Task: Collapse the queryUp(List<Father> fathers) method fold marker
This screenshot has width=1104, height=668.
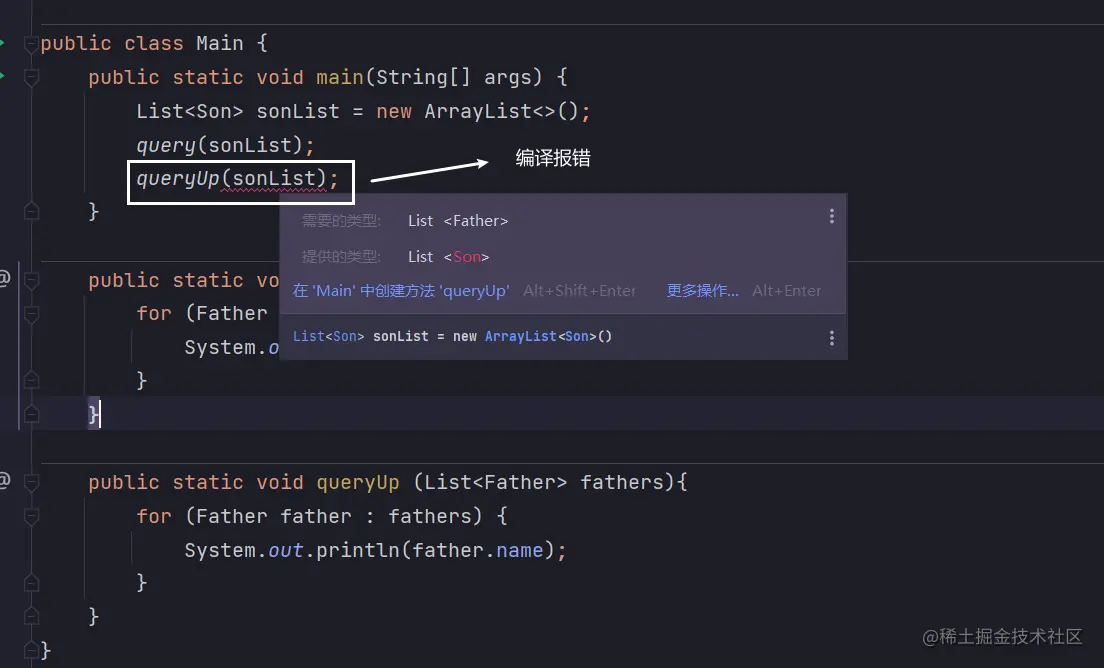Action: coord(31,483)
